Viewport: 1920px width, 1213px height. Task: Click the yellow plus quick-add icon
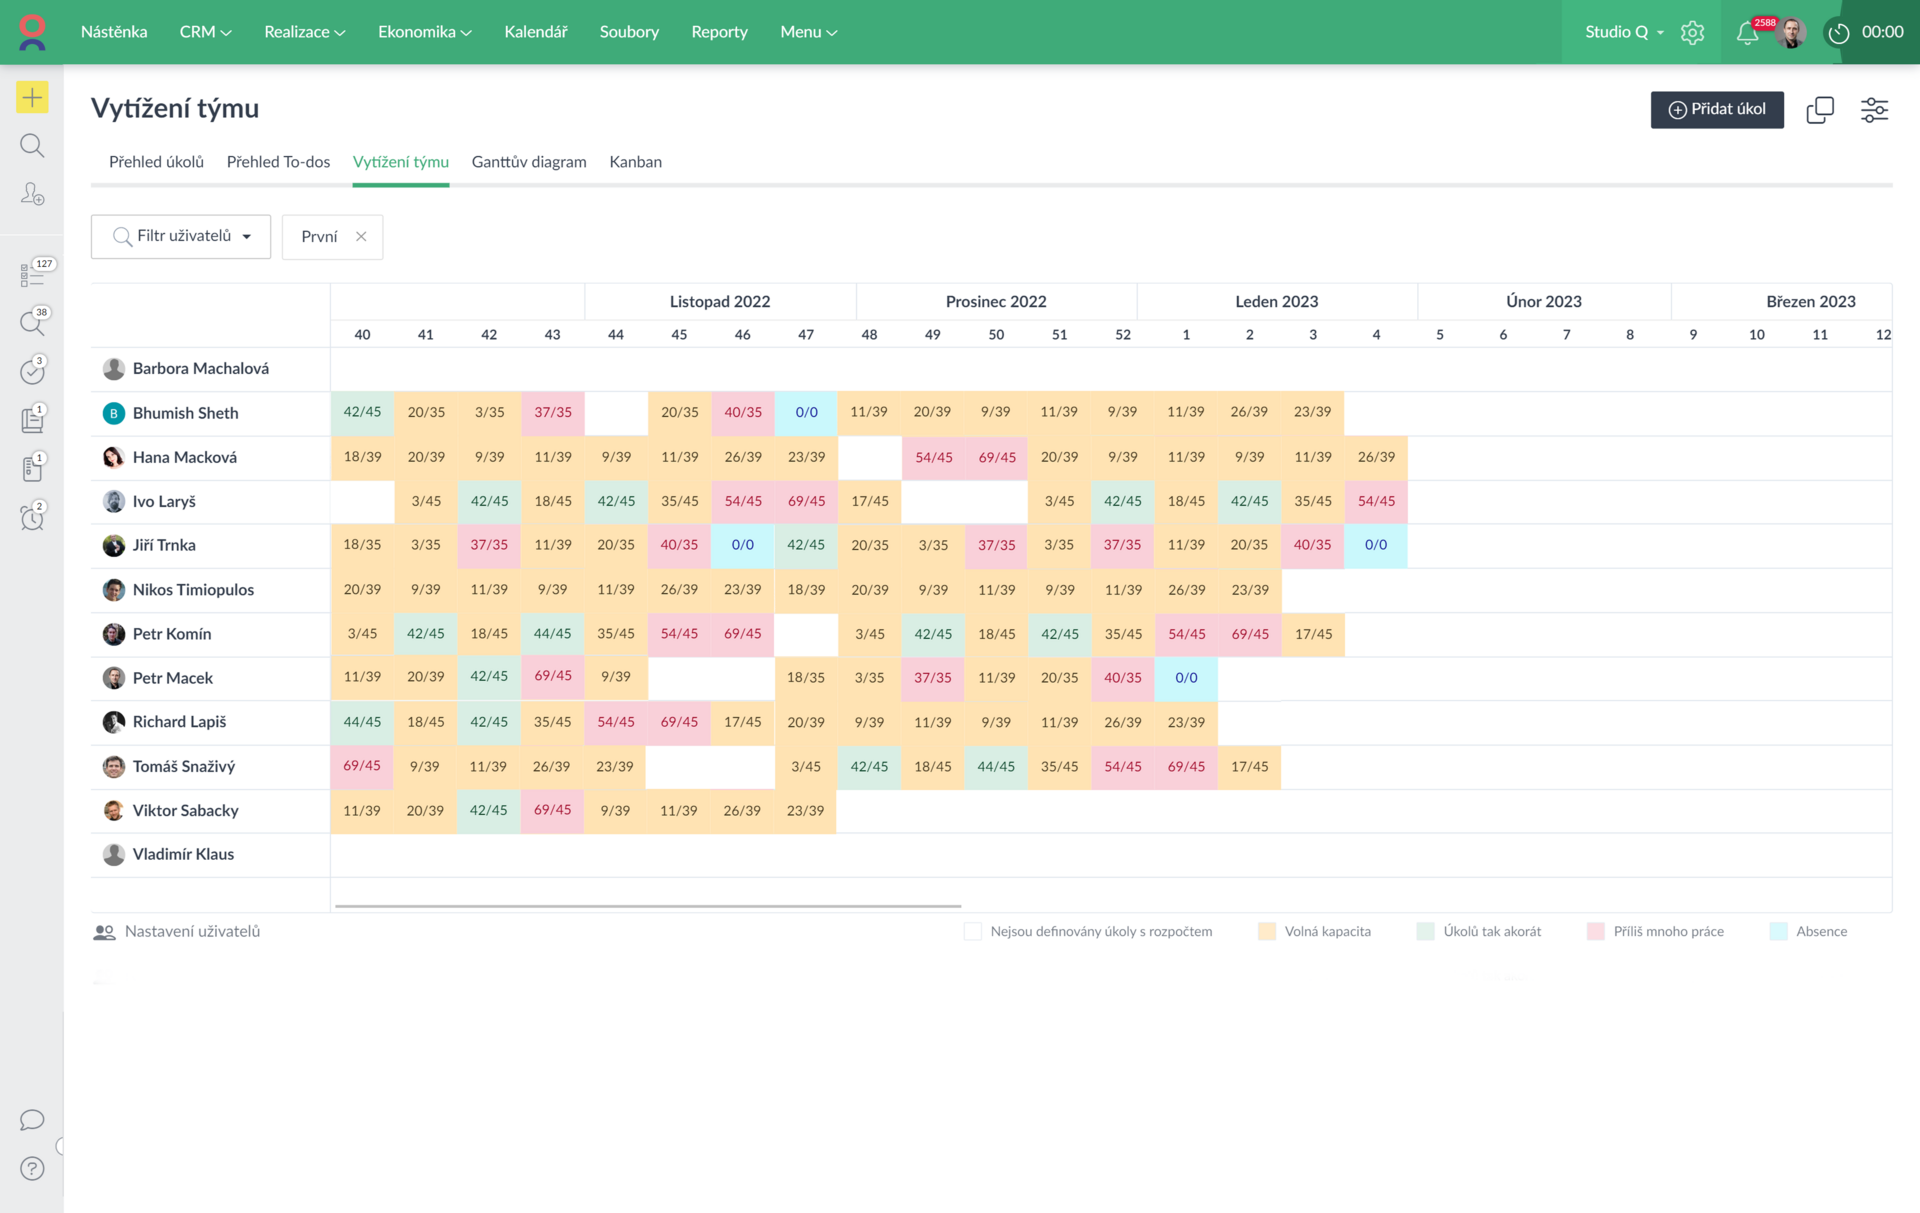click(32, 97)
